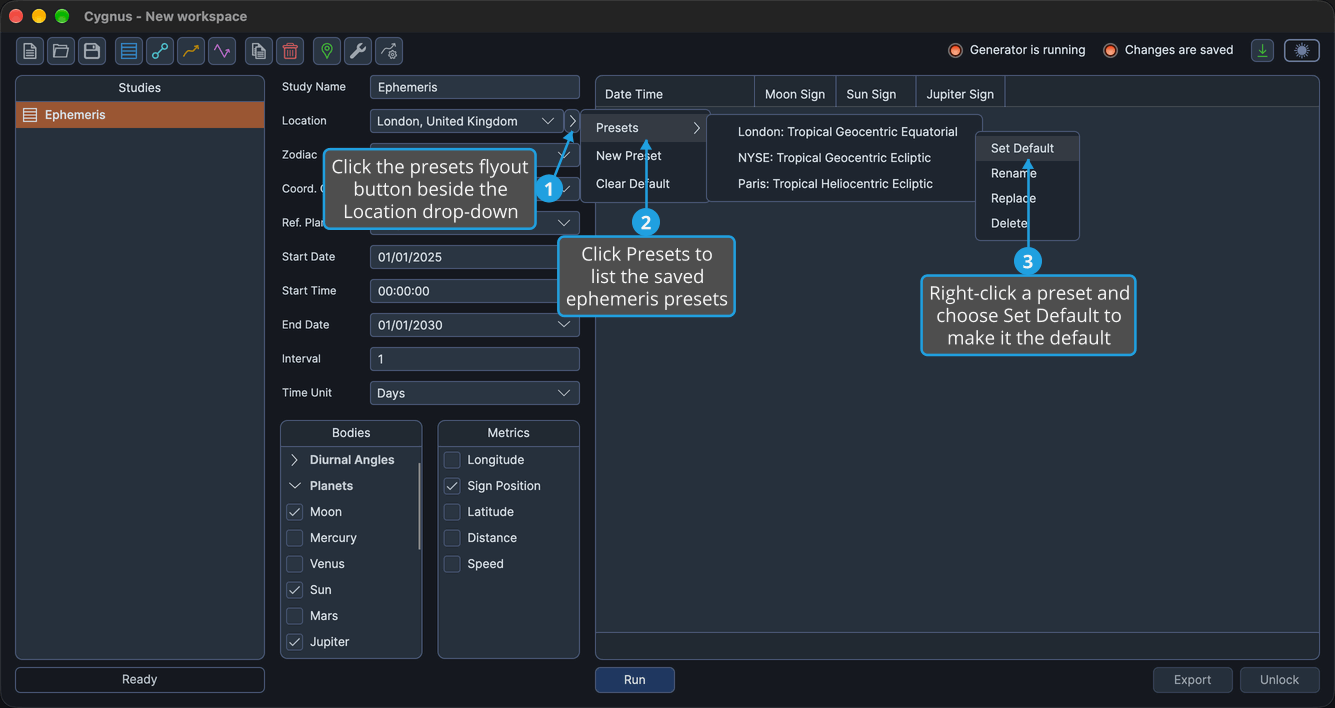Add an Ephemeris table study from the toolbar
This screenshot has width=1335, height=708.
pyautogui.click(x=129, y=51)
